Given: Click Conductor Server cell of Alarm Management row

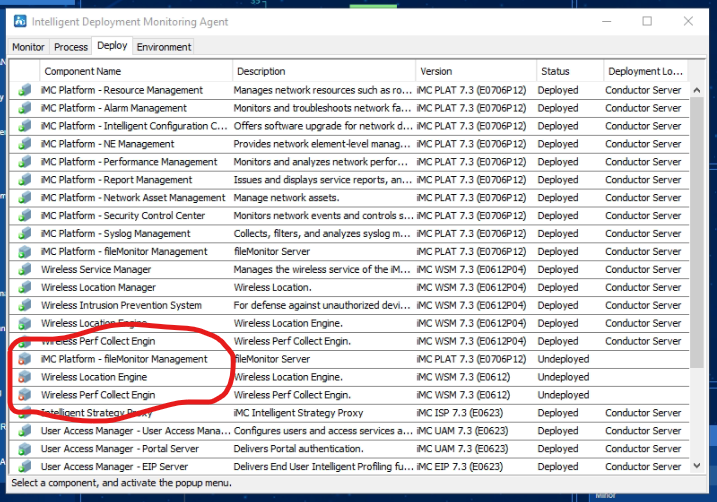Looking at the screenshot, I should click(643, 108).
